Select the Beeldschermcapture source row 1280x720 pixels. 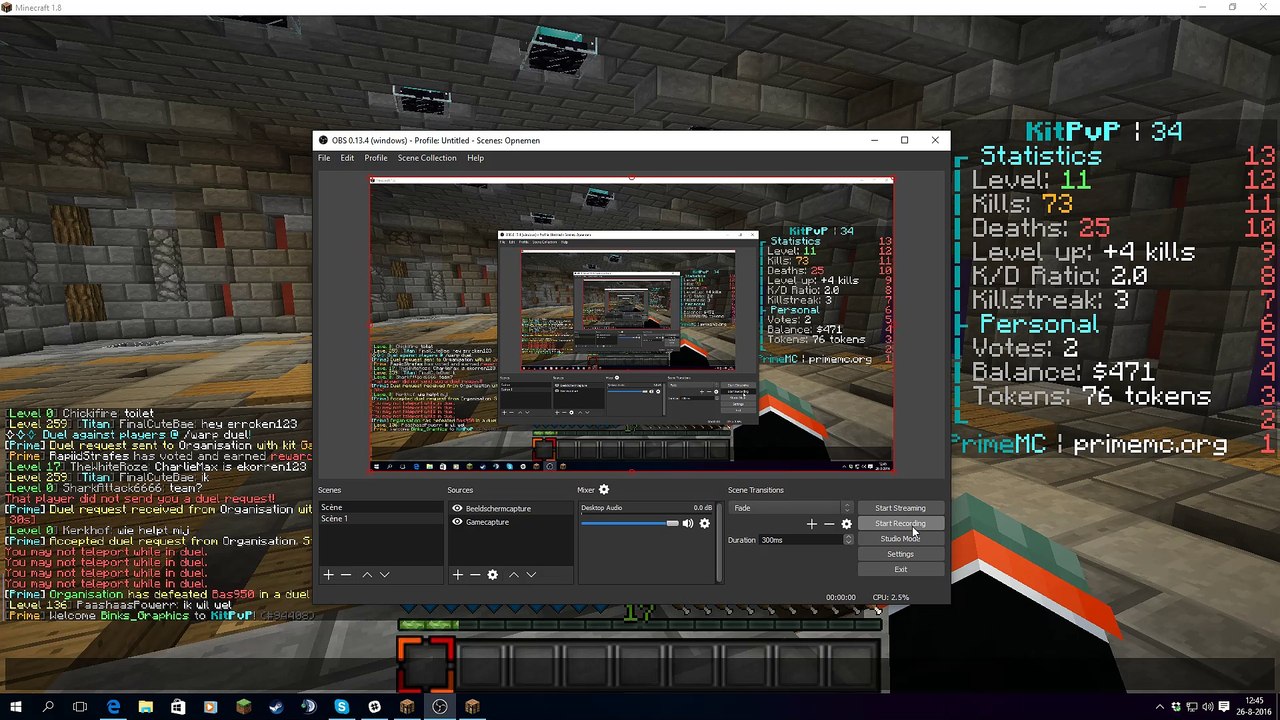[x=510, y=509]
